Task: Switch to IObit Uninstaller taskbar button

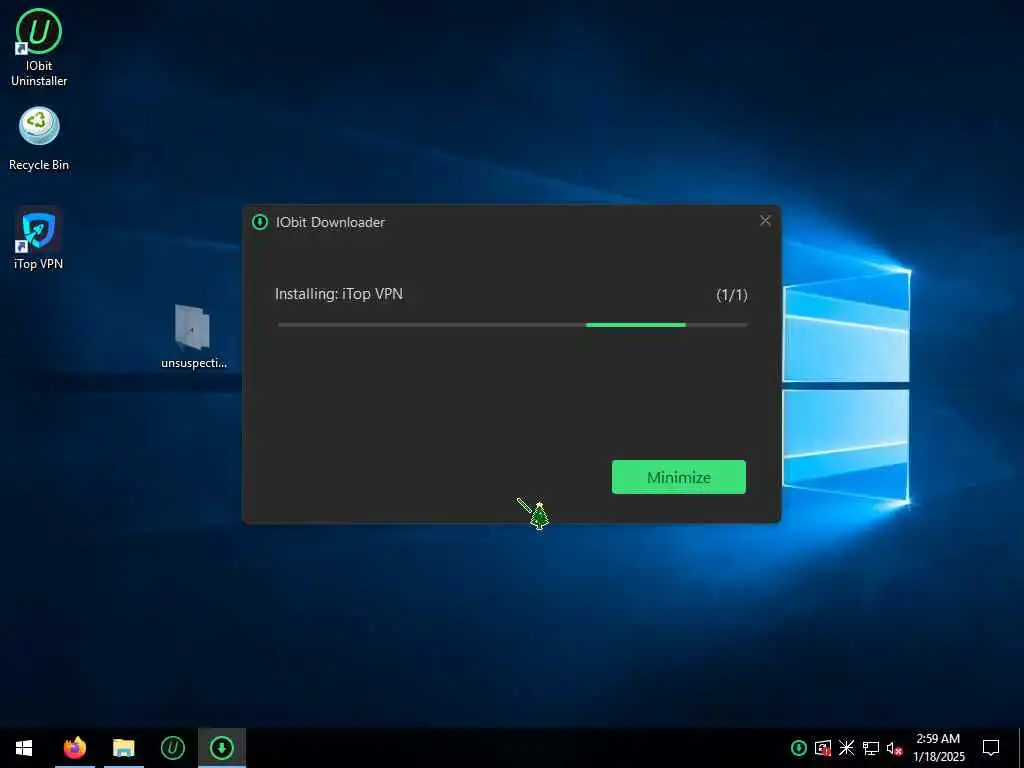Action: click(172, 748)
